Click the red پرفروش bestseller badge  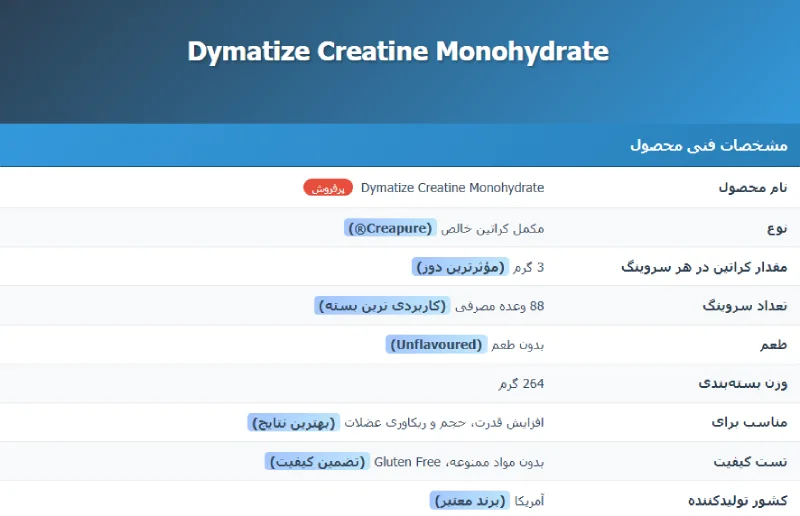pos(328,188)
